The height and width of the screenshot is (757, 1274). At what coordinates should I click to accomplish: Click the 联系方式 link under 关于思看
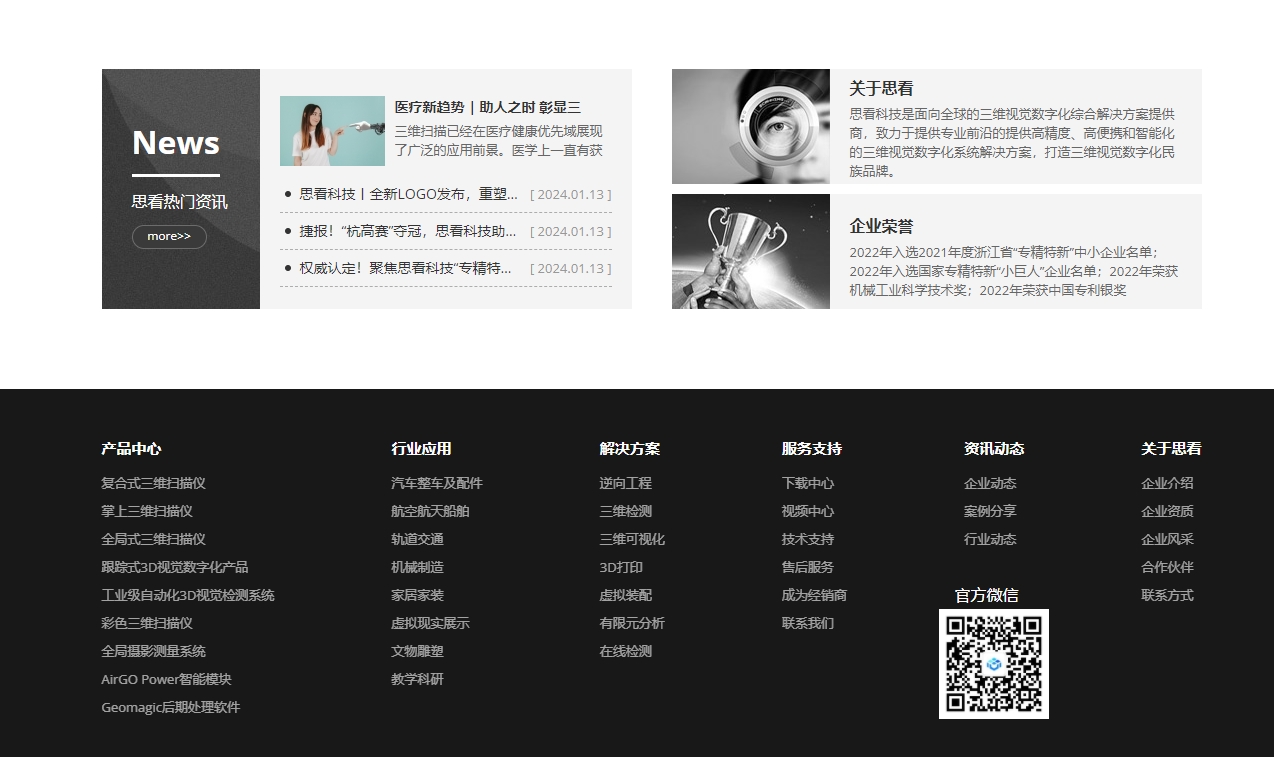1167,595
